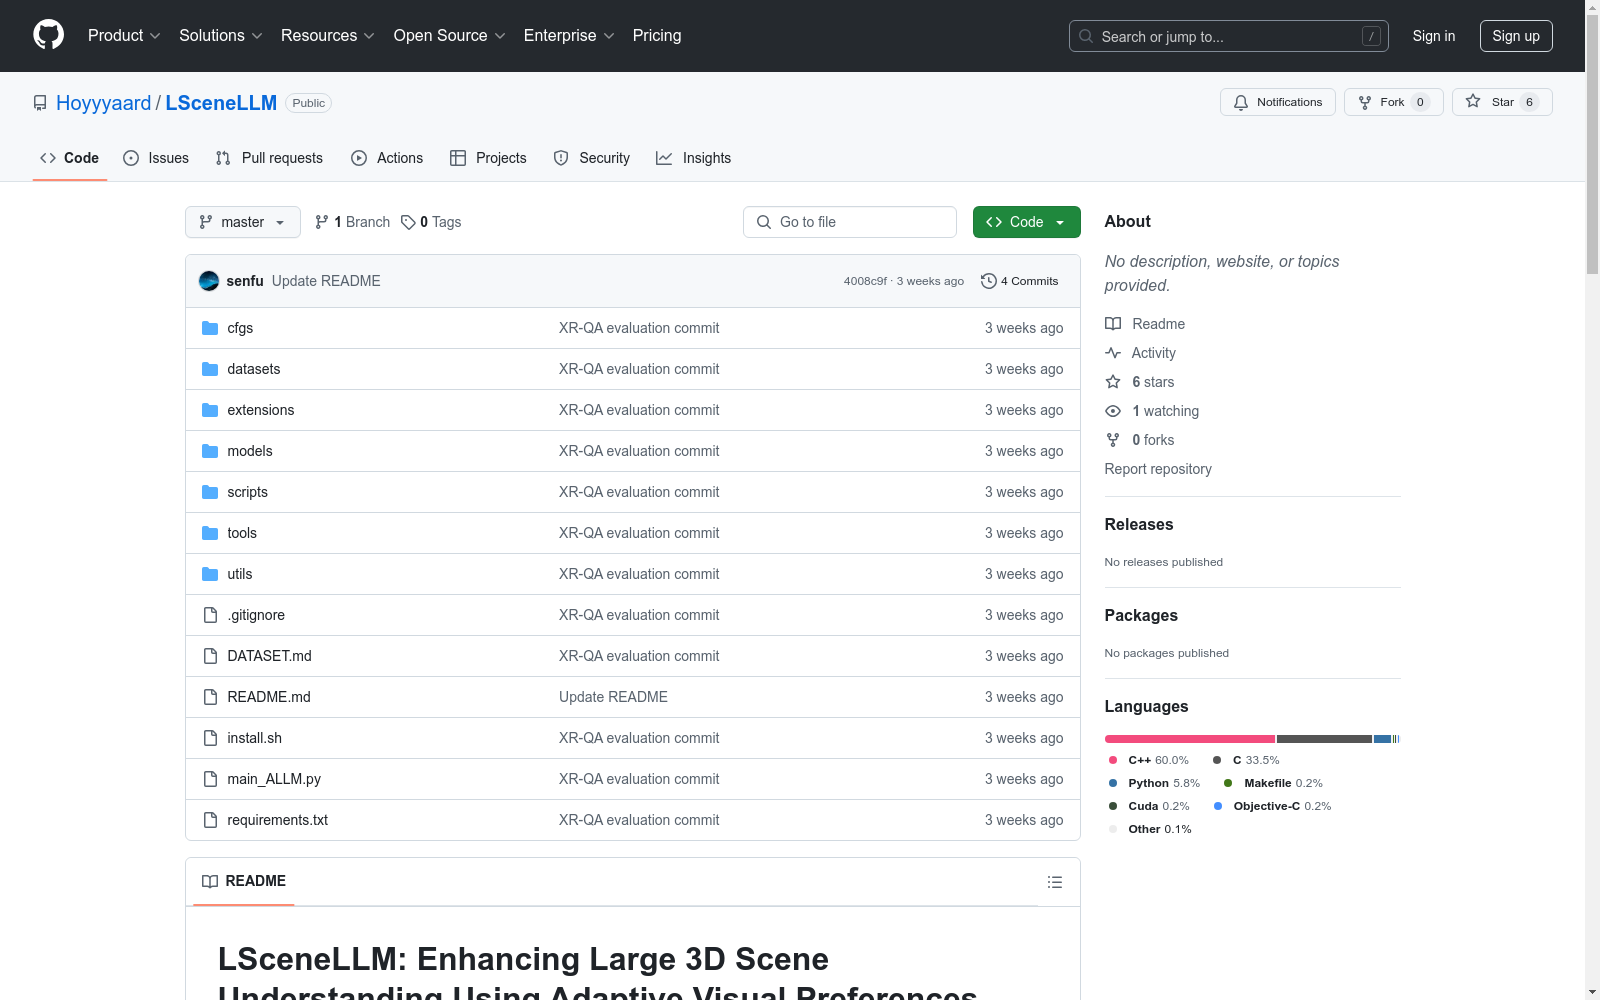
Task: Expand the Product menu
Action: [x=124, y=36]
